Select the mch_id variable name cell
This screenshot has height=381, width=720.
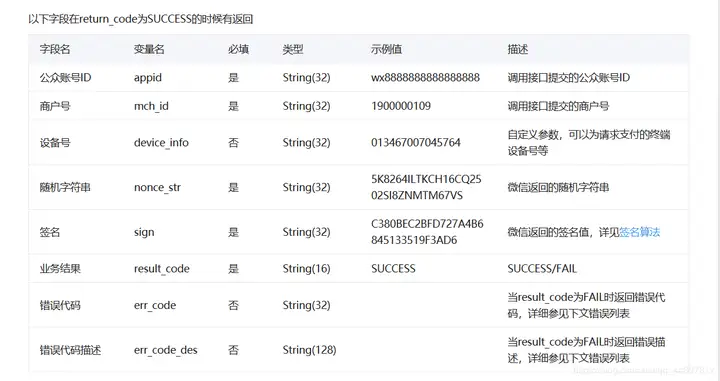[x=151, y=106]
